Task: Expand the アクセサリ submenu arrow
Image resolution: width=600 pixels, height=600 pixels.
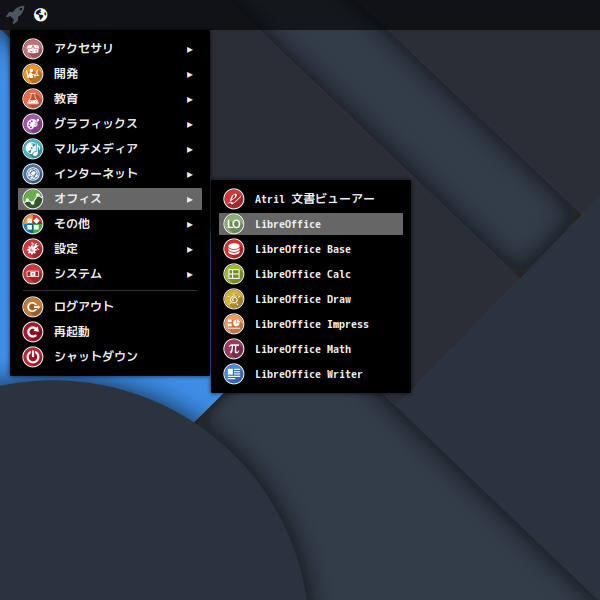Action: coord(189,50)
